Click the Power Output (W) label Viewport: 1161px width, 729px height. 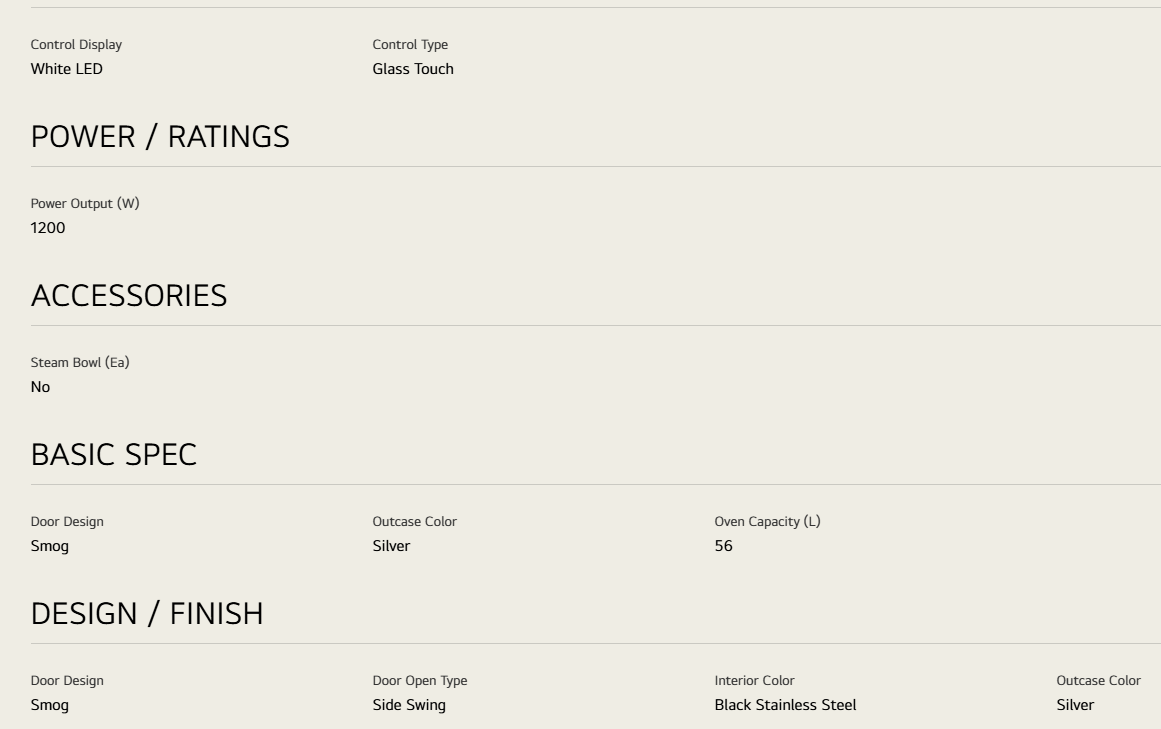coord(85,204)
